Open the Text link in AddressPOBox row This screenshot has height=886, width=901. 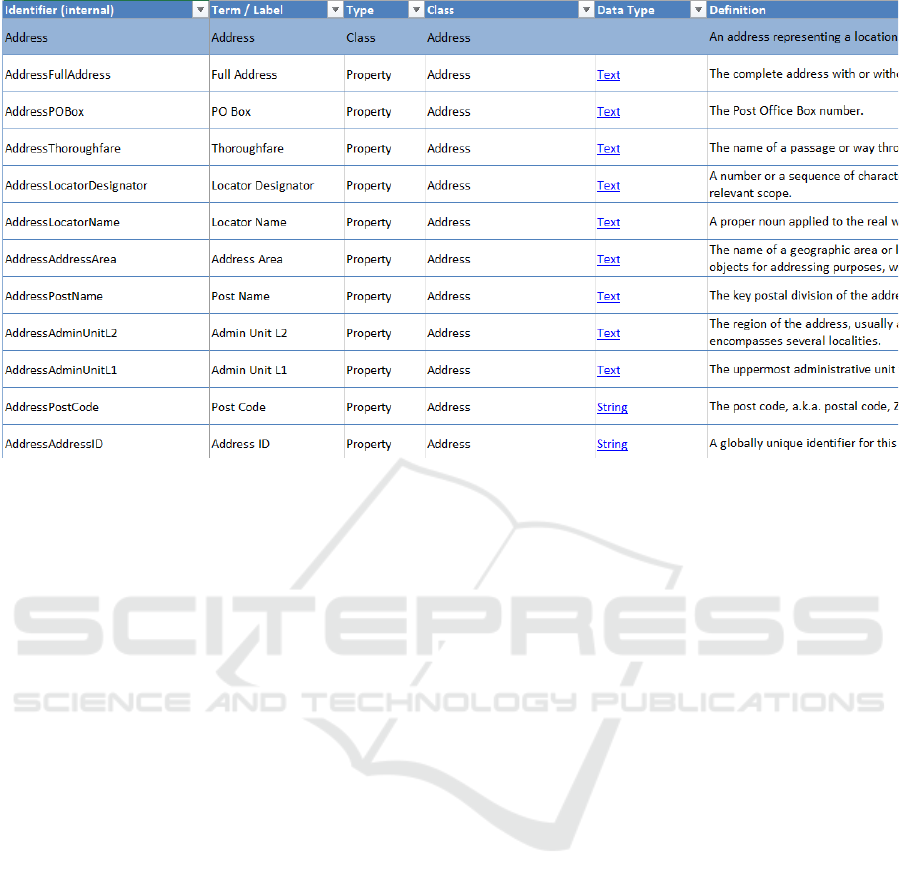(608, 112)
